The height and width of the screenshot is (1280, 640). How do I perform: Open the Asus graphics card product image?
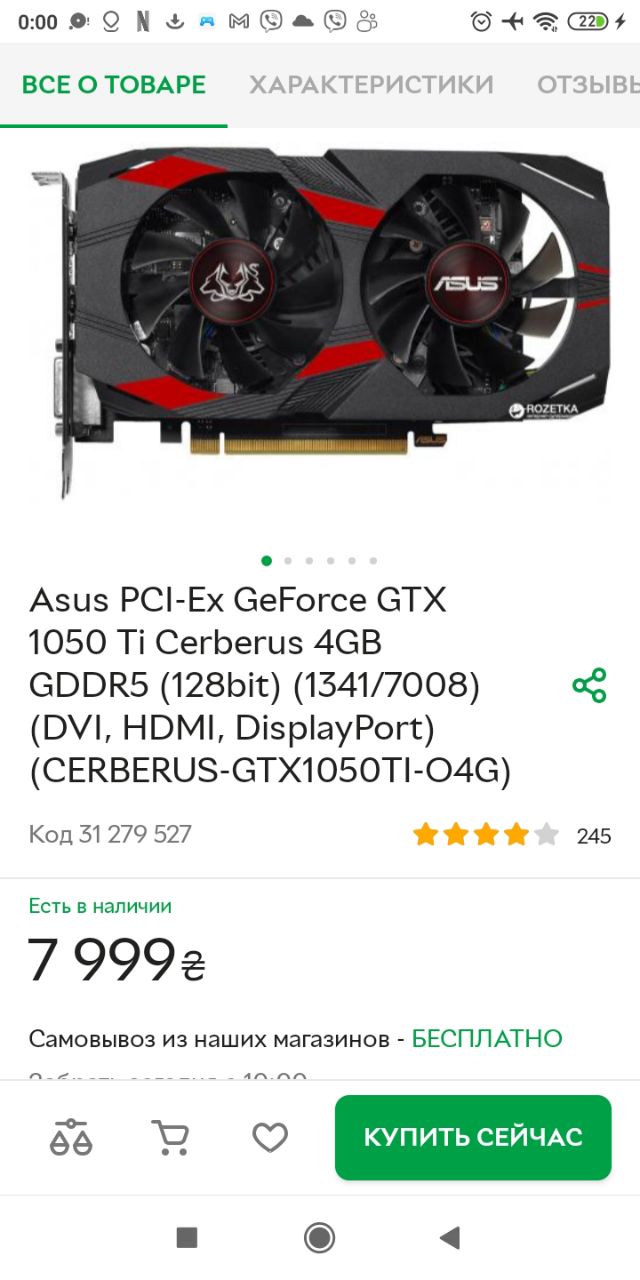point(320,320)
